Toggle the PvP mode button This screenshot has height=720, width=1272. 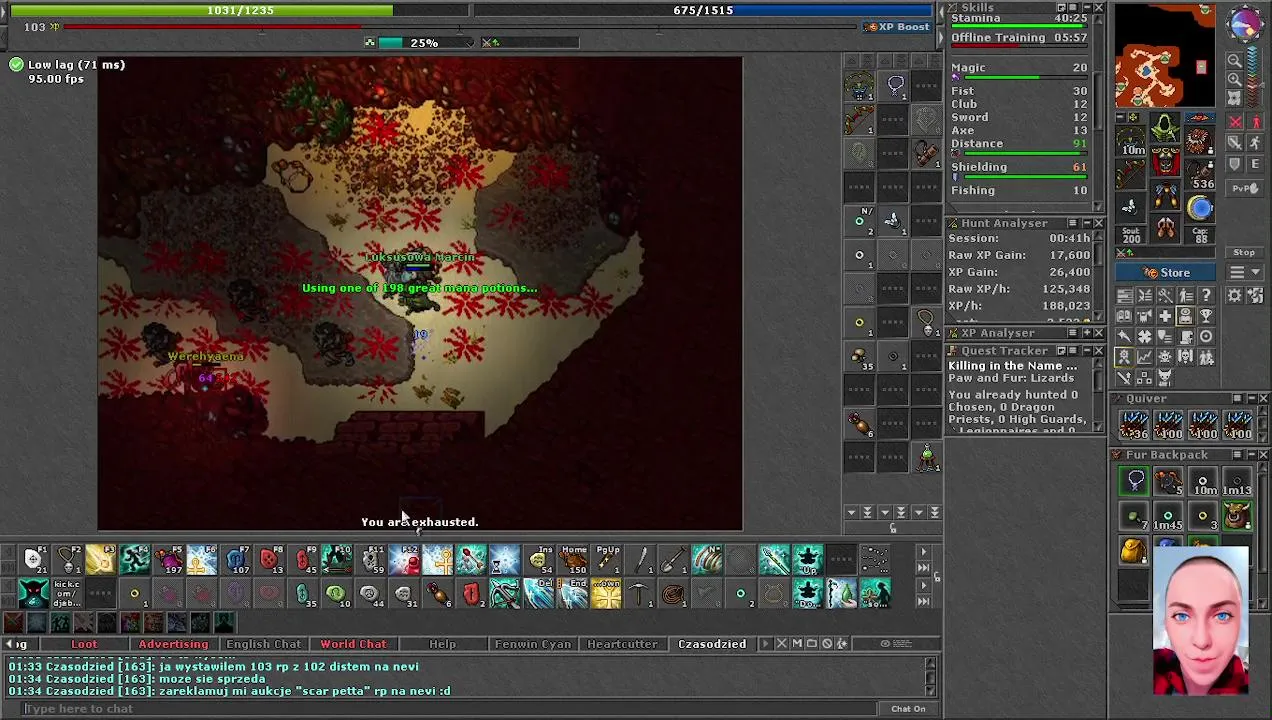click(x=1244, y=188)
